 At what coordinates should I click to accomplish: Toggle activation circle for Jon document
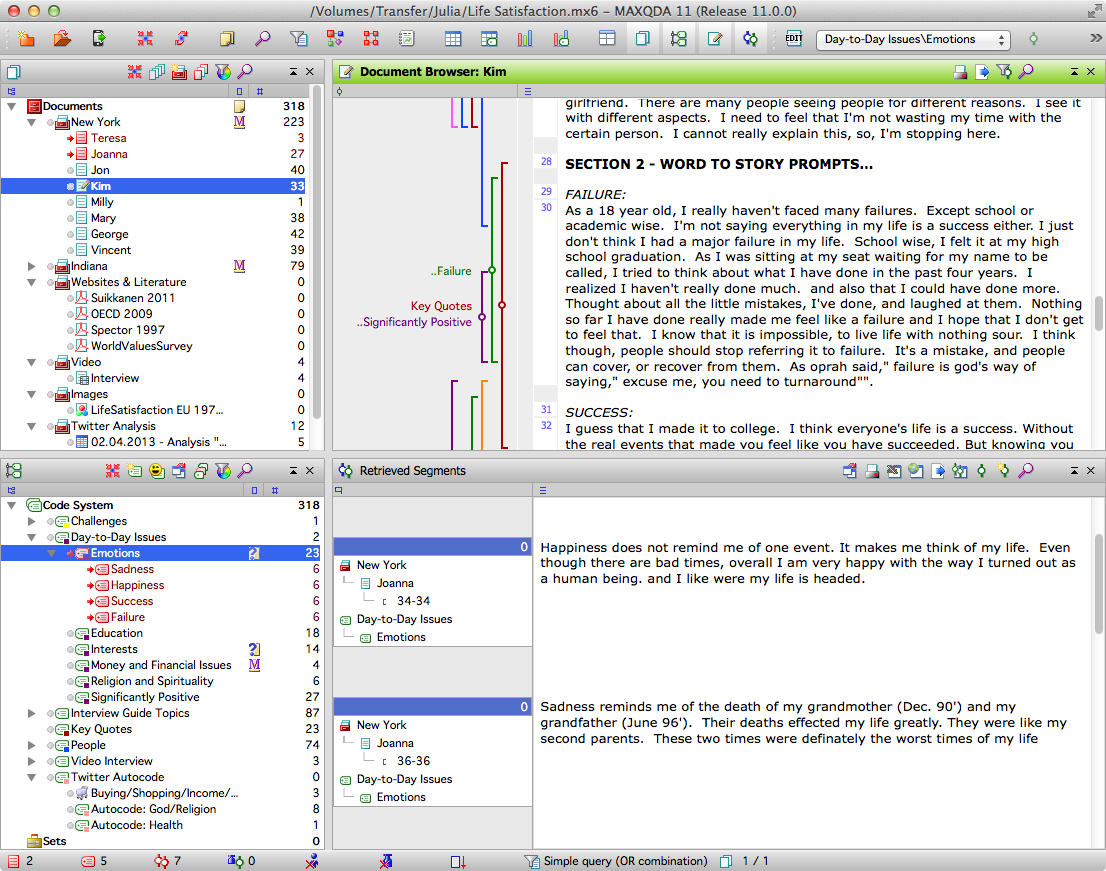[x=71, y=170]
